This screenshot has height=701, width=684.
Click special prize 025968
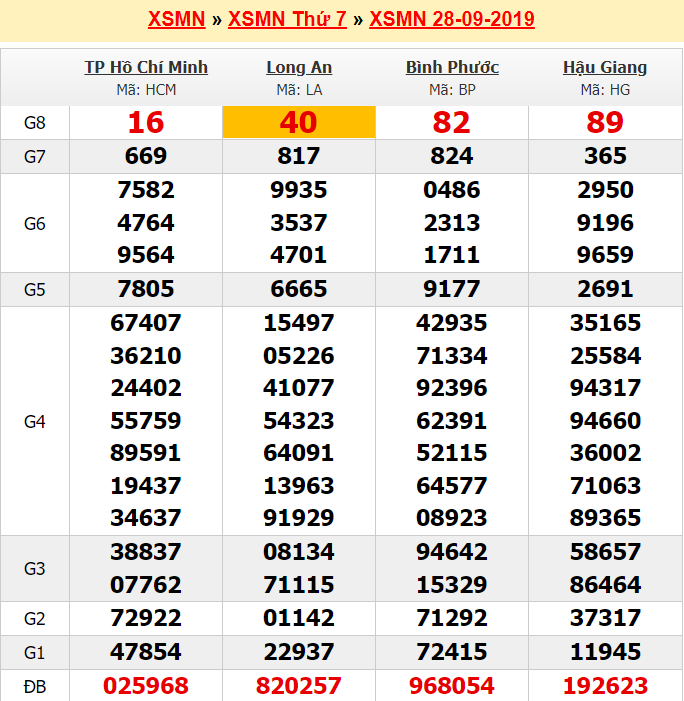tap(146, 686)
